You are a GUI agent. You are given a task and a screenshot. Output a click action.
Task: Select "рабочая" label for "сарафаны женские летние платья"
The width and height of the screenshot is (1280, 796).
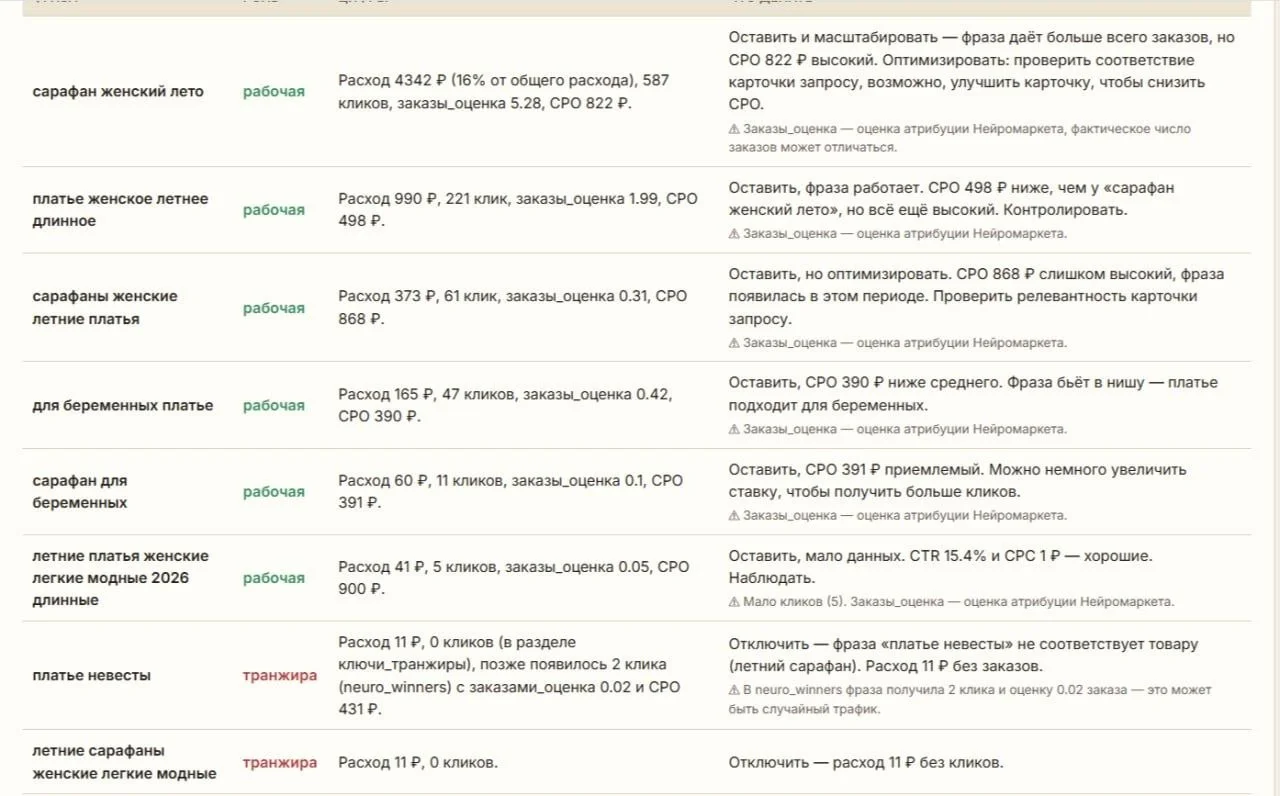[x=274, y=308]
